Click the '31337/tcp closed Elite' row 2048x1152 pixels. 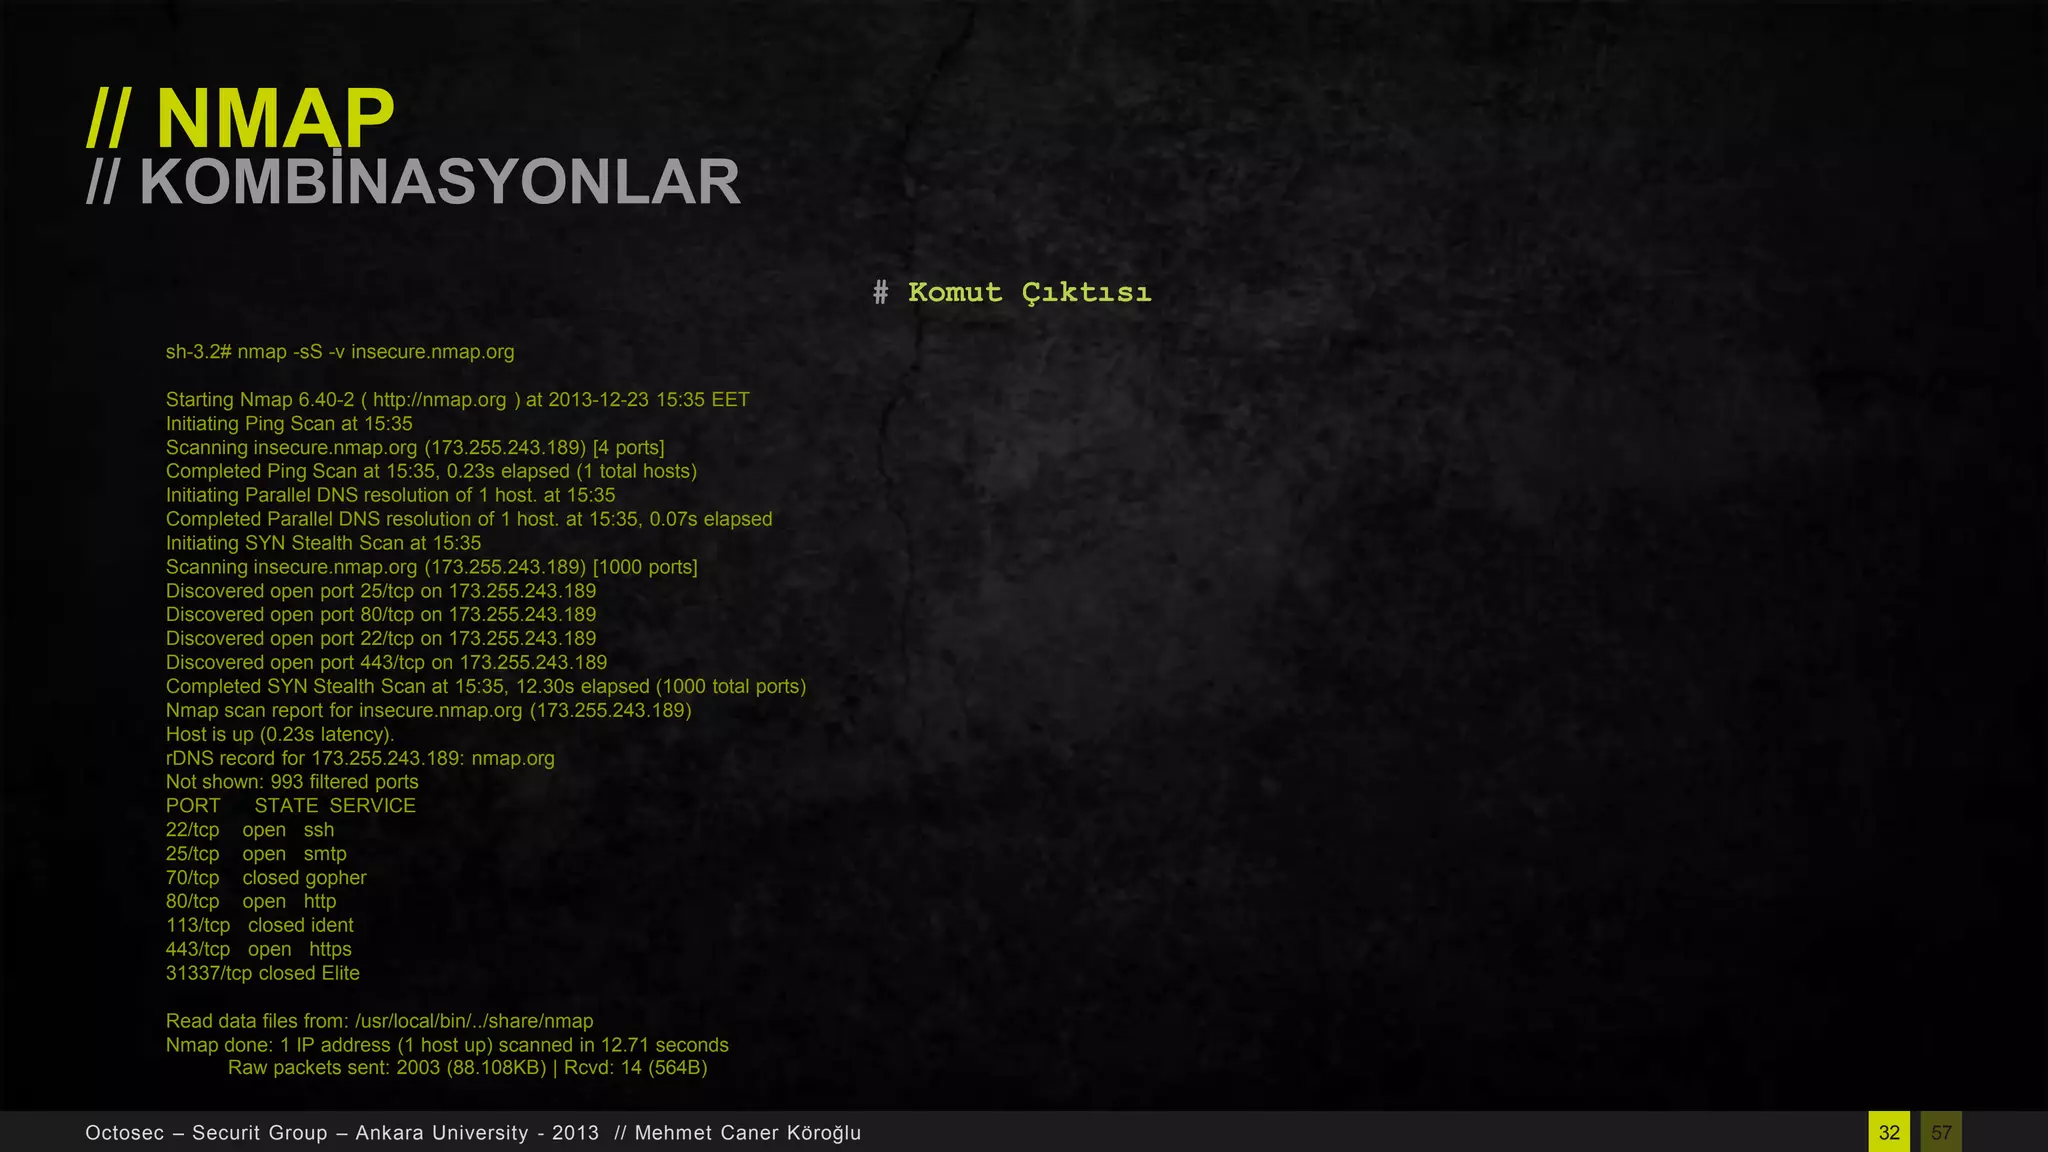263,974
